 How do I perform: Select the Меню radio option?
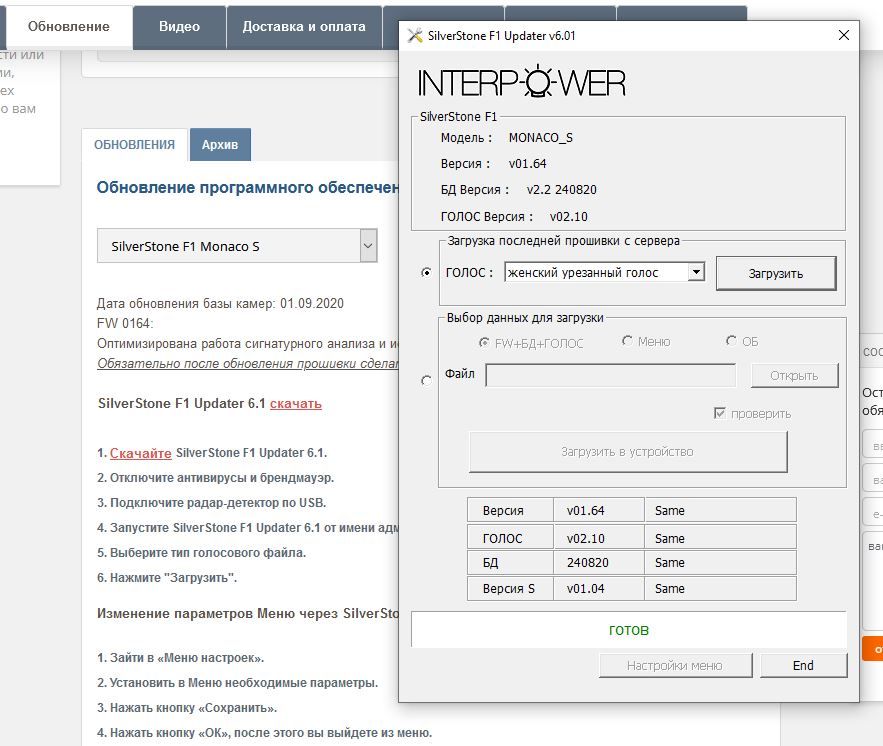point(627,341)
